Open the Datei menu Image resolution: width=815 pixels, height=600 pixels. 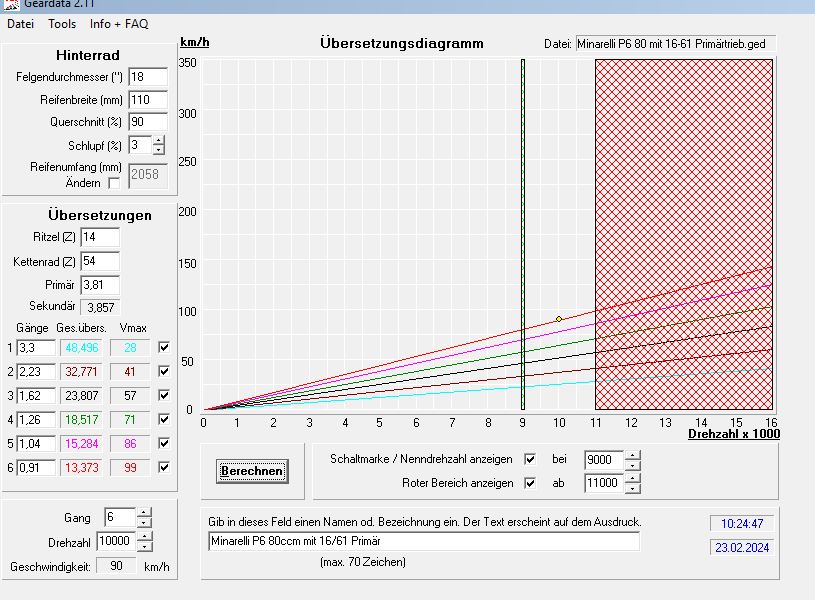[x=20, y=23]
